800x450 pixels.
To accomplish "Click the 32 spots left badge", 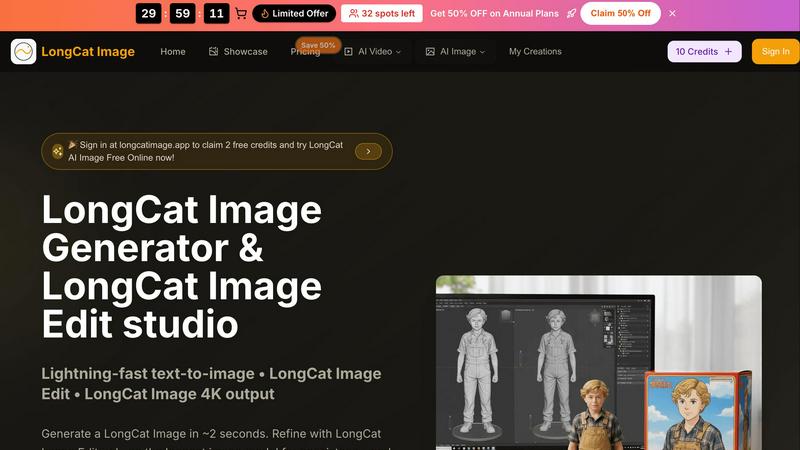I will coord(382,14).
